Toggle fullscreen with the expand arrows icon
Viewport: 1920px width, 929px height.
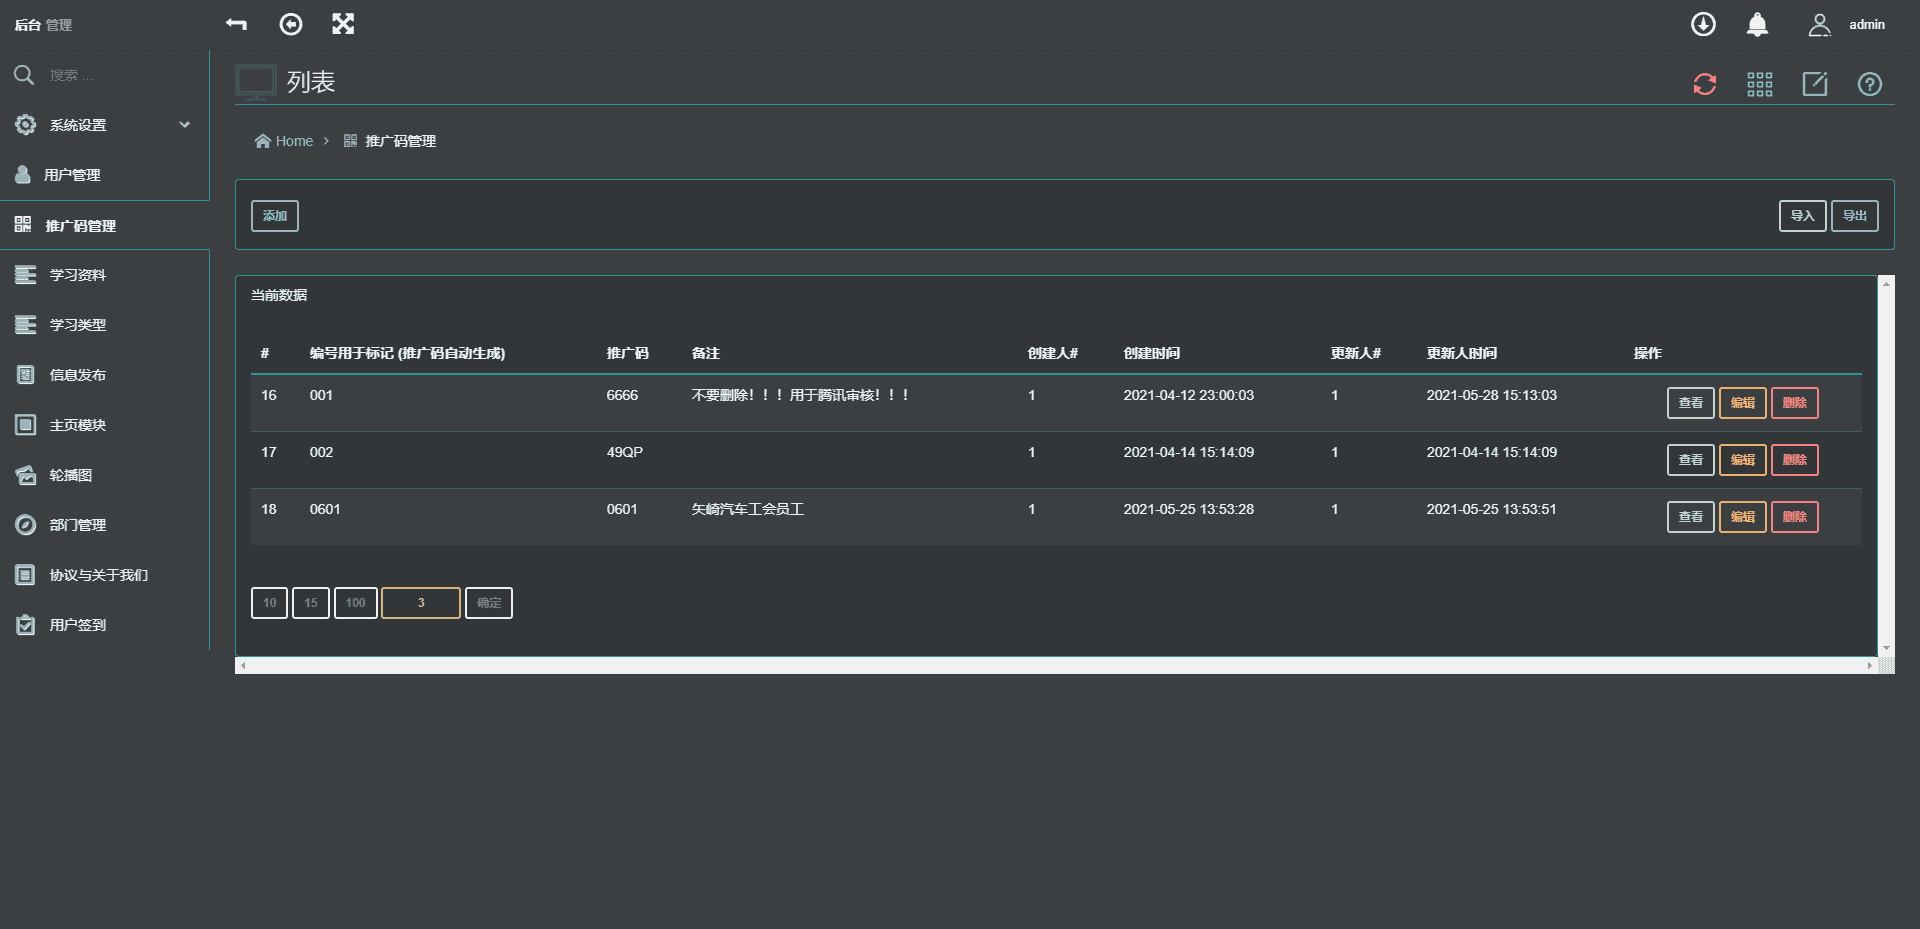343,24
